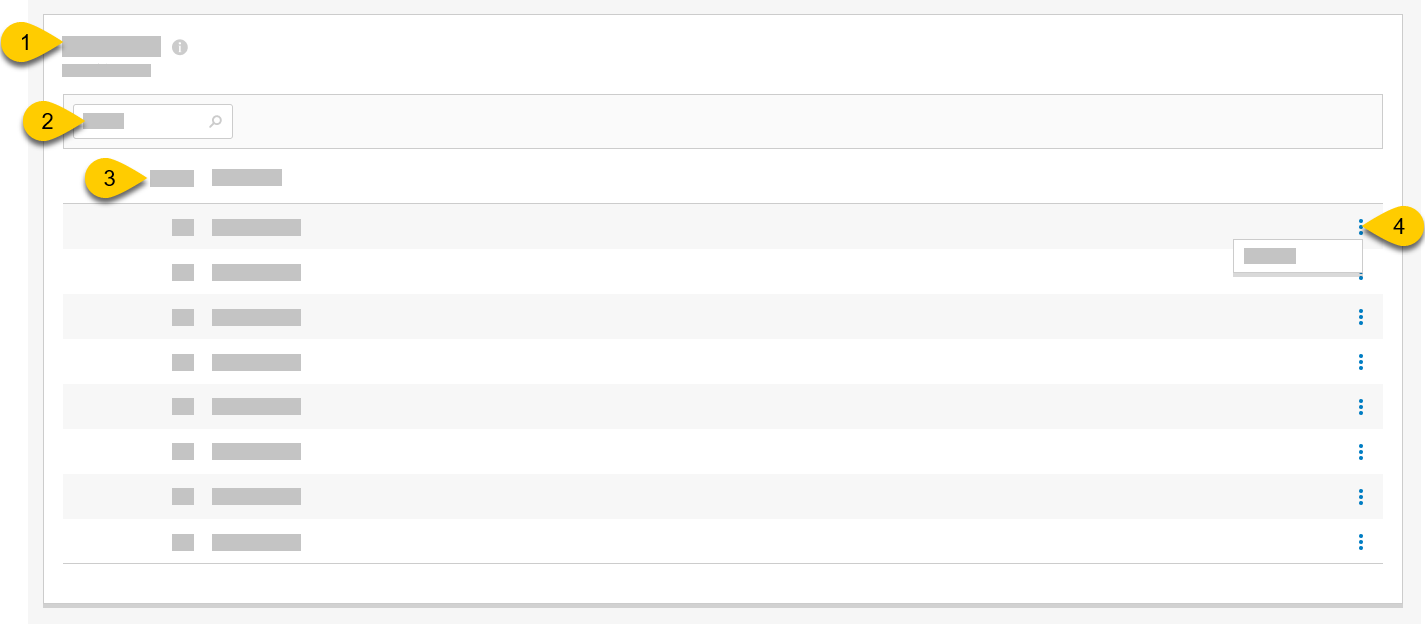Open the kebab menu on the seventh row
The image size is (1425, 624).
(x=1361, y=496)
